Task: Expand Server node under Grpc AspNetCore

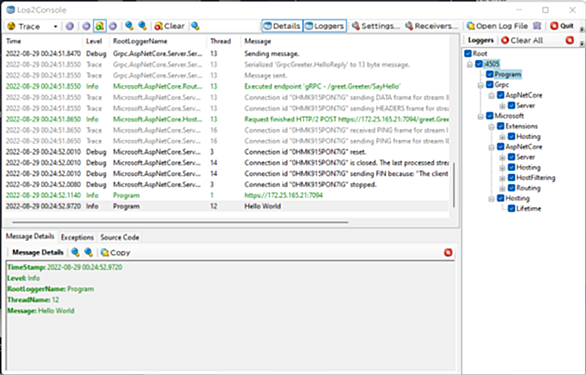Action: click(503, 106)
